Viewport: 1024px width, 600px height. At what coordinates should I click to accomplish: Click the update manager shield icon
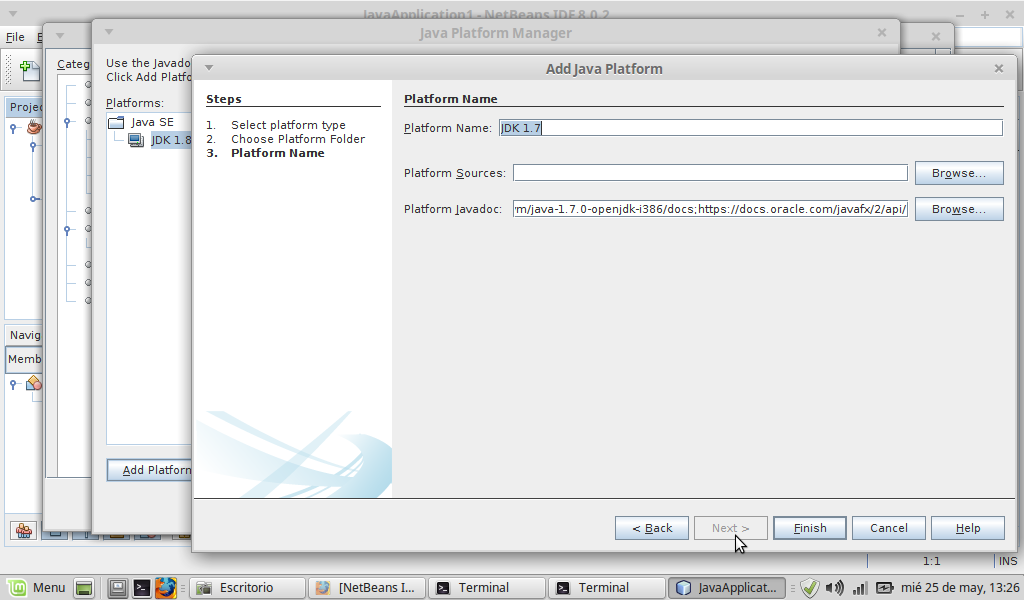coord(810,588)
